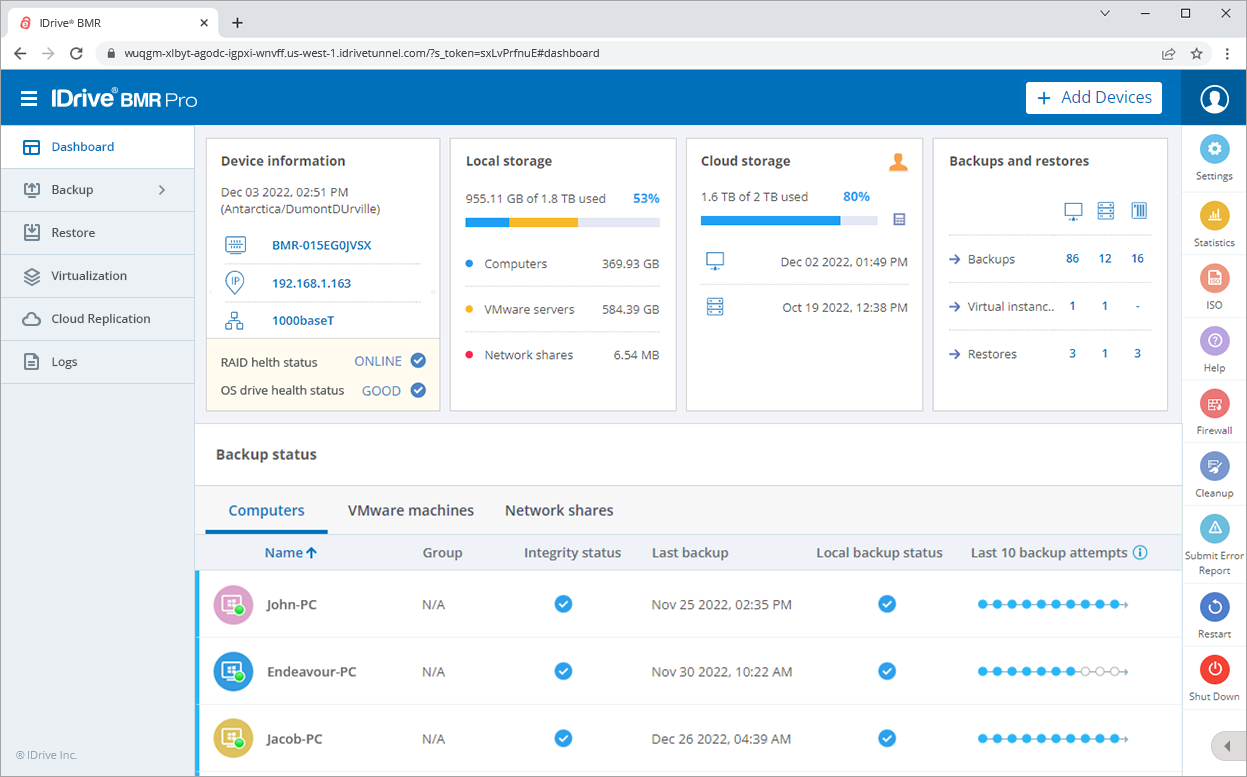Sort the table by the Name column arrow
Viewport: 1247px width, 777px height.
(311, 553)
